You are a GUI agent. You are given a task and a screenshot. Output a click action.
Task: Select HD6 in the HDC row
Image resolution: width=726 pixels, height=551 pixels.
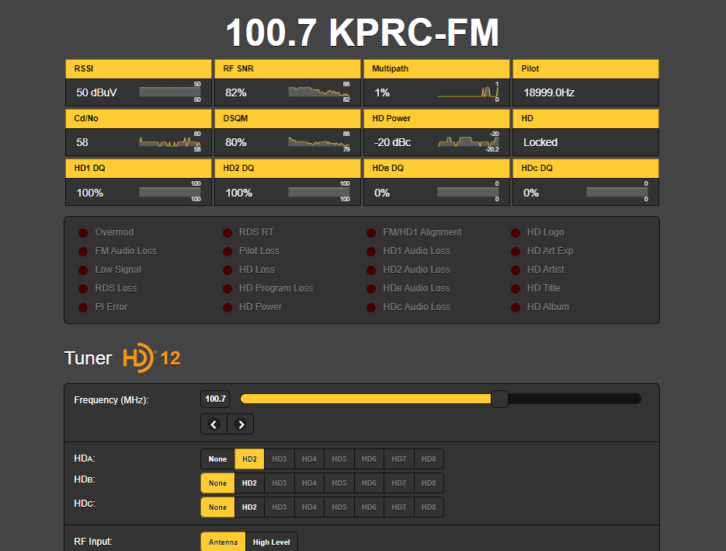click(369, 507)
